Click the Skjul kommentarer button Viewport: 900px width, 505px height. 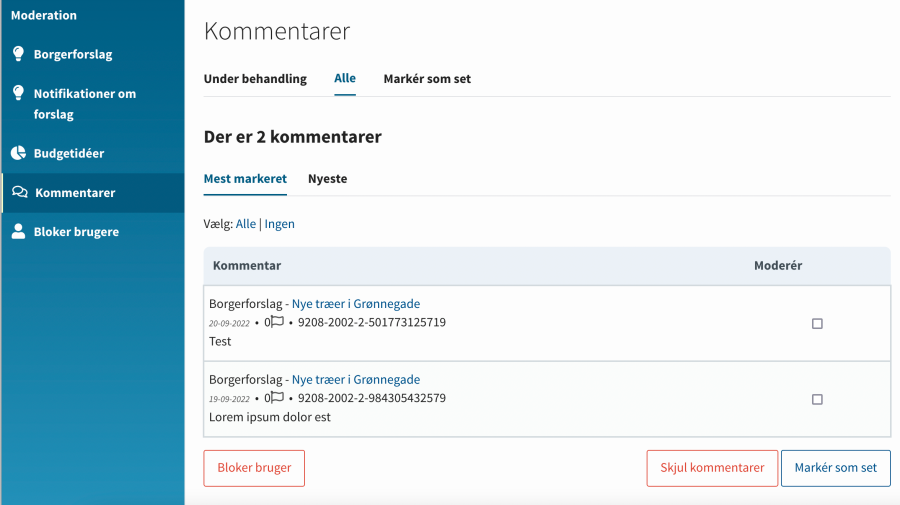pyautogui.click(x=712, y=468)
